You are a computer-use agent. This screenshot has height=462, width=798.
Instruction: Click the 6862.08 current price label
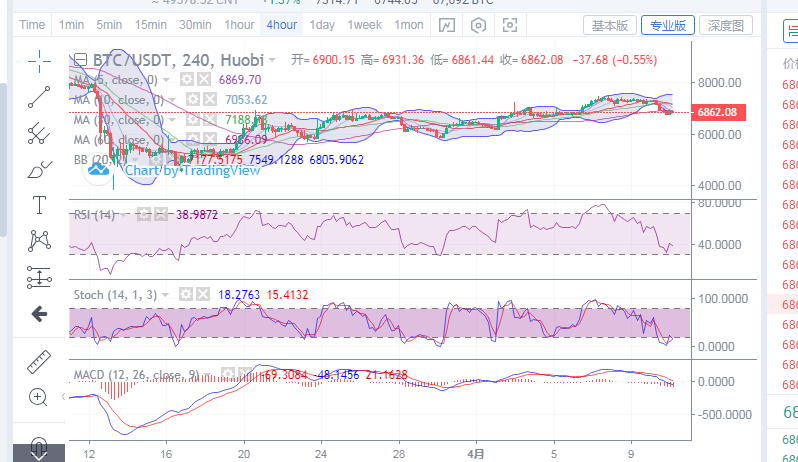tap(718, 112)
